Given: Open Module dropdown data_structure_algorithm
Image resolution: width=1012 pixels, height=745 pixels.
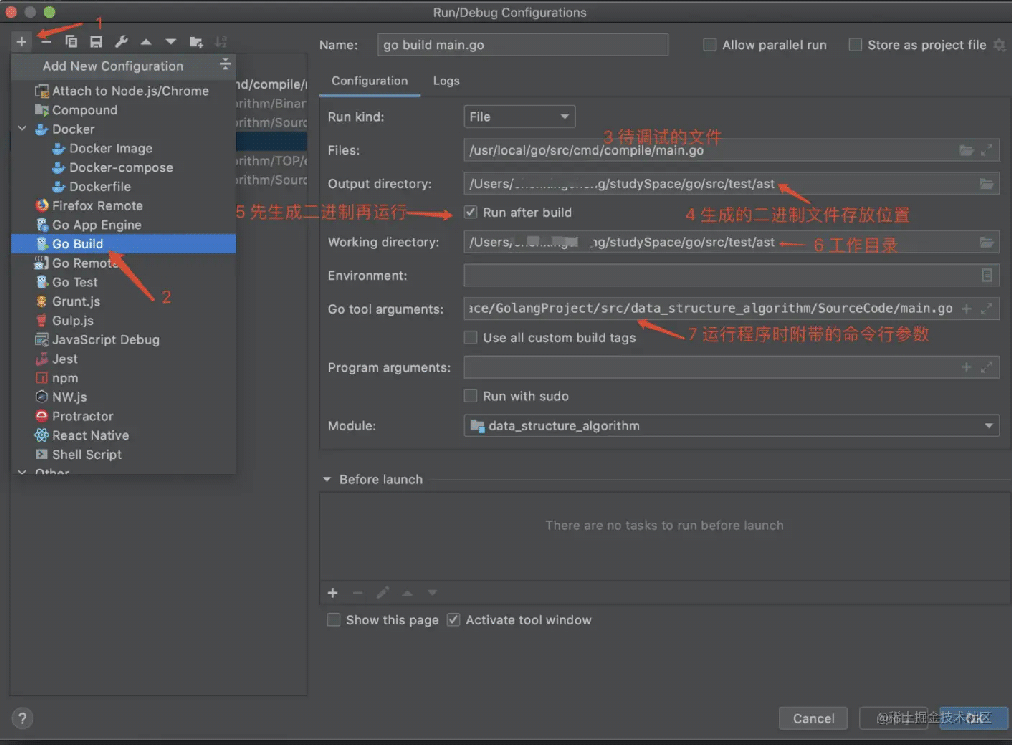Looking at the screenshot, I should coord(731,426).
